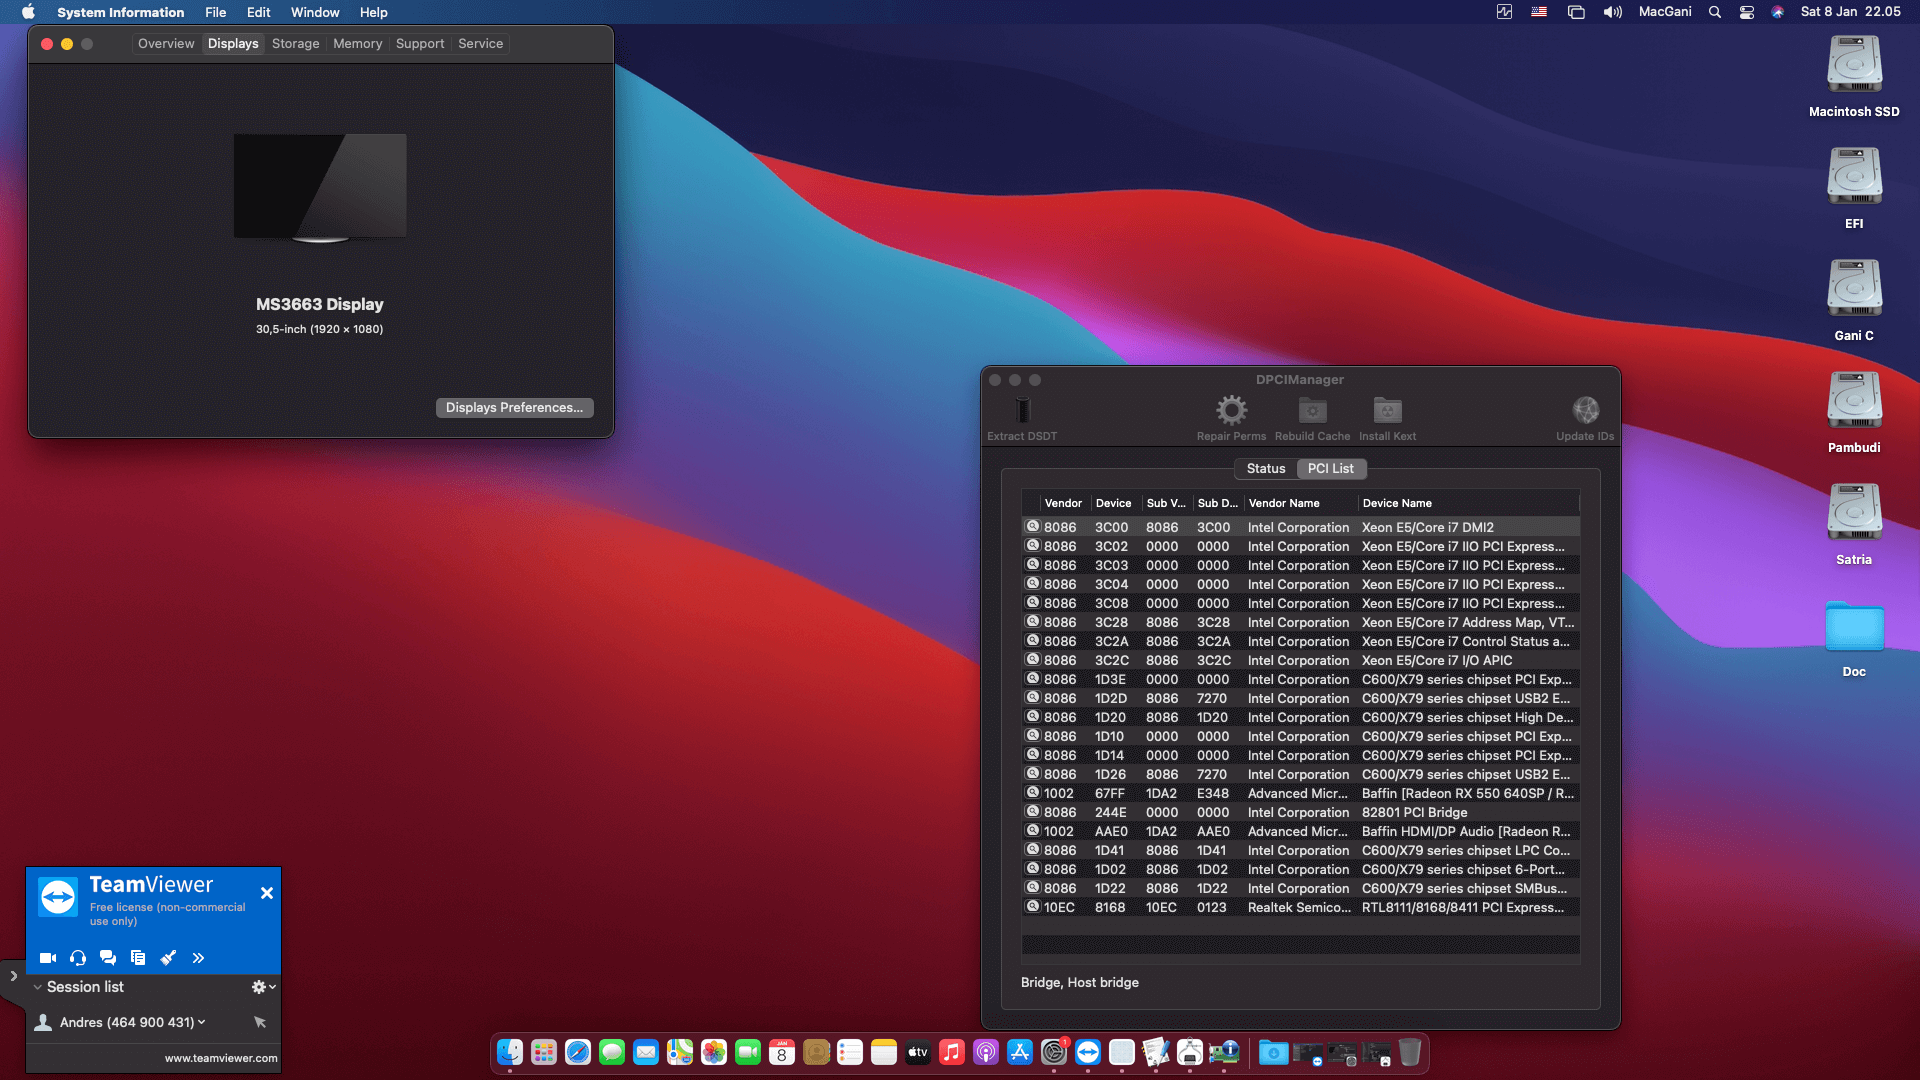Open TeamViewer file transfer icon
1920x1080 pixels.
[138, 957]
